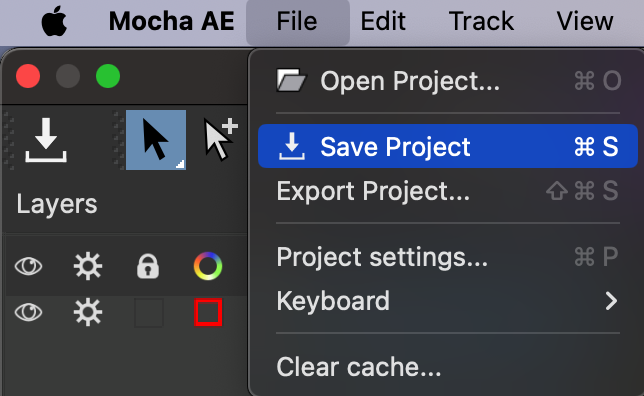Open the layer's red color swatch
The height and width of the screenshot is (396, 644).
click(x=208, y=313)
